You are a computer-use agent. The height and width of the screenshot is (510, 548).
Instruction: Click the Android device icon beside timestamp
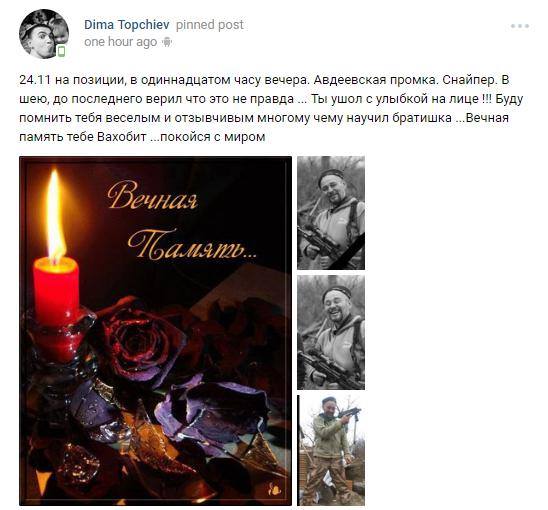click(167, 42)
